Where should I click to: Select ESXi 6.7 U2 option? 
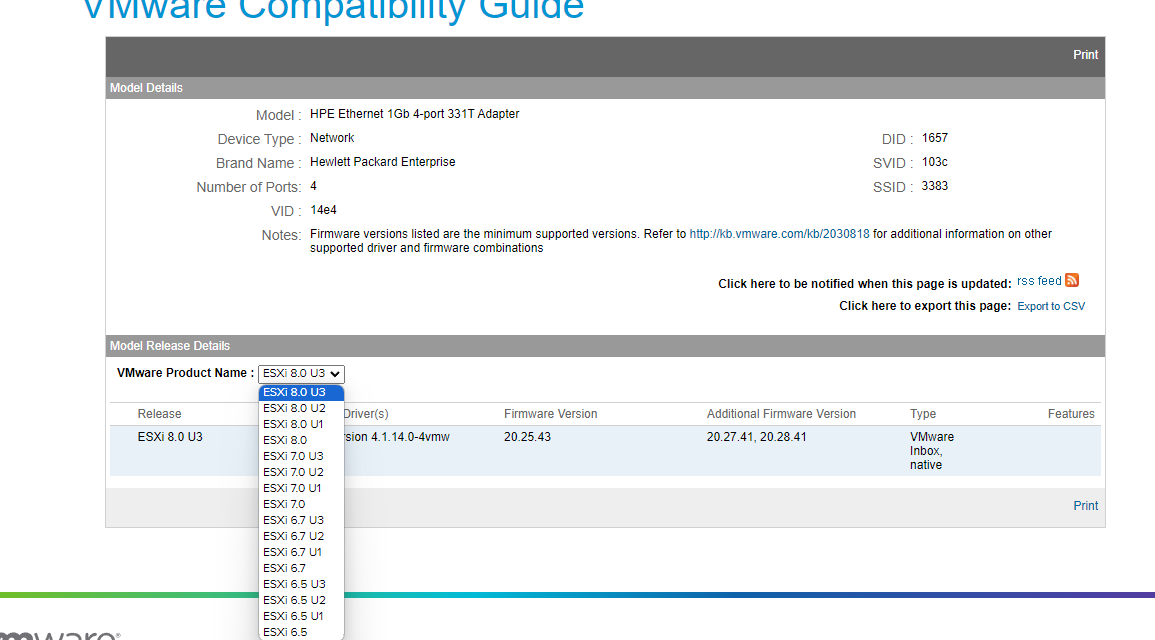301,536
